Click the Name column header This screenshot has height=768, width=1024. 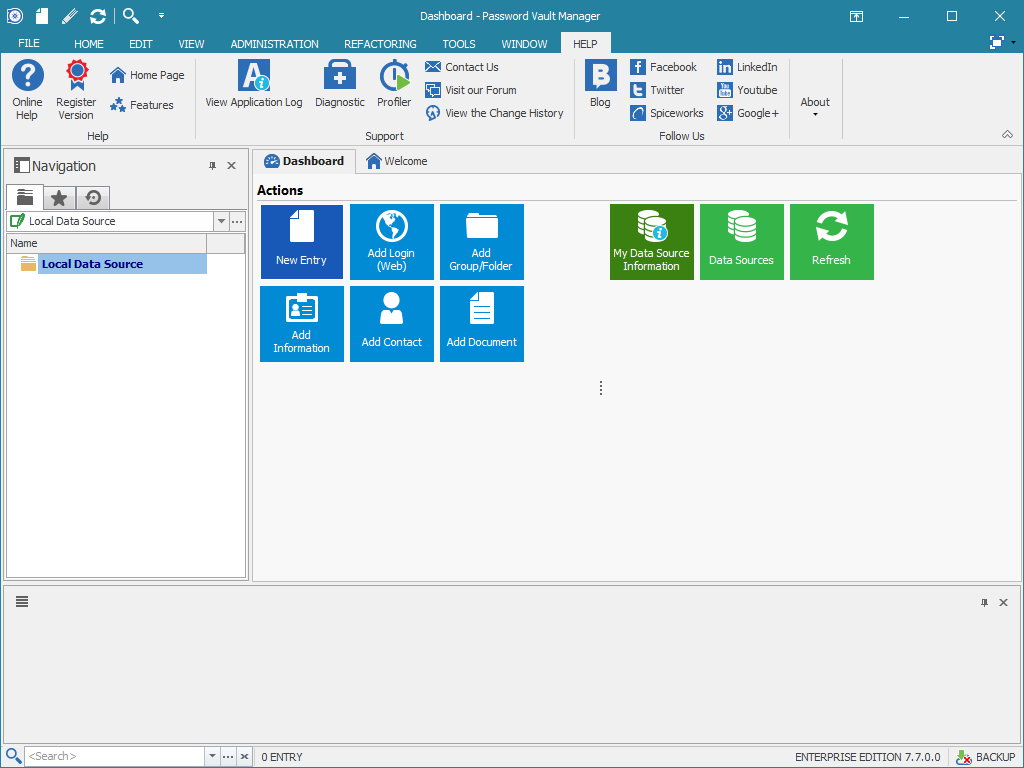tap(106, 243)
